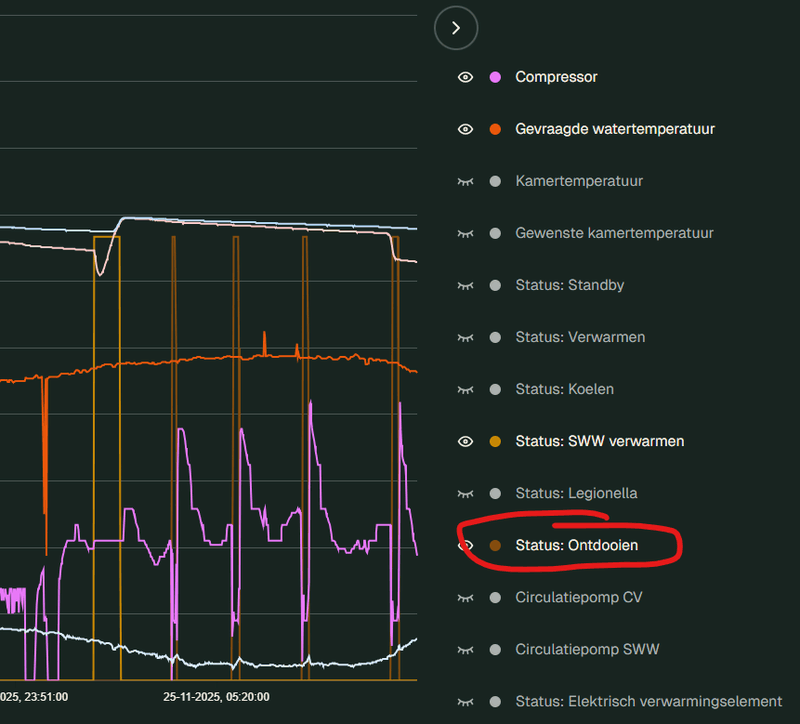Image resolution: width=800 pixels, height=724 pixels.
Task: Select the Status: SWW verwarmen label
Action: coord(599,441)
